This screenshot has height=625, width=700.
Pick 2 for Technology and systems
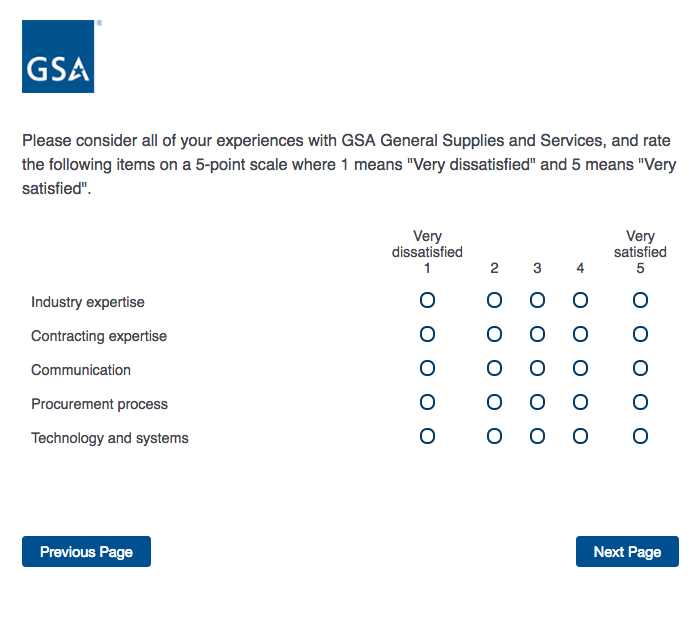coord(494,436)
